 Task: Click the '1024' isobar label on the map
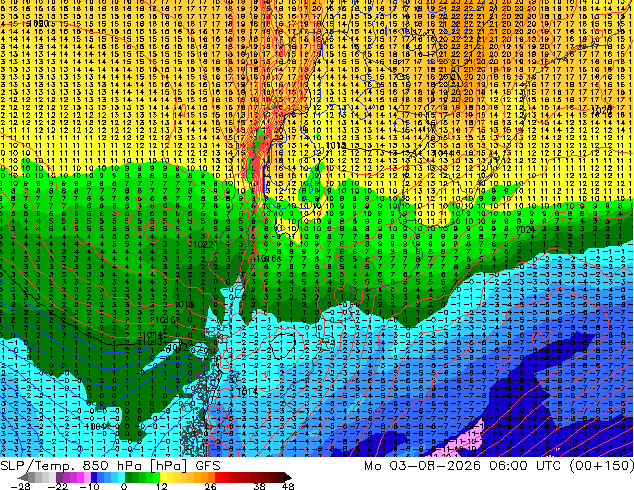pos(526,230)
